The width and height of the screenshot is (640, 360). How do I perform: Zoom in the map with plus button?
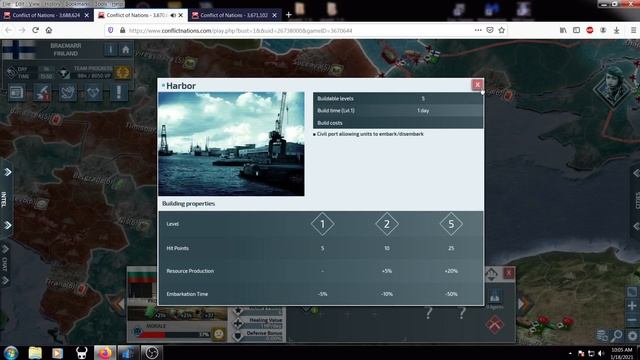[x=632, y=305]
